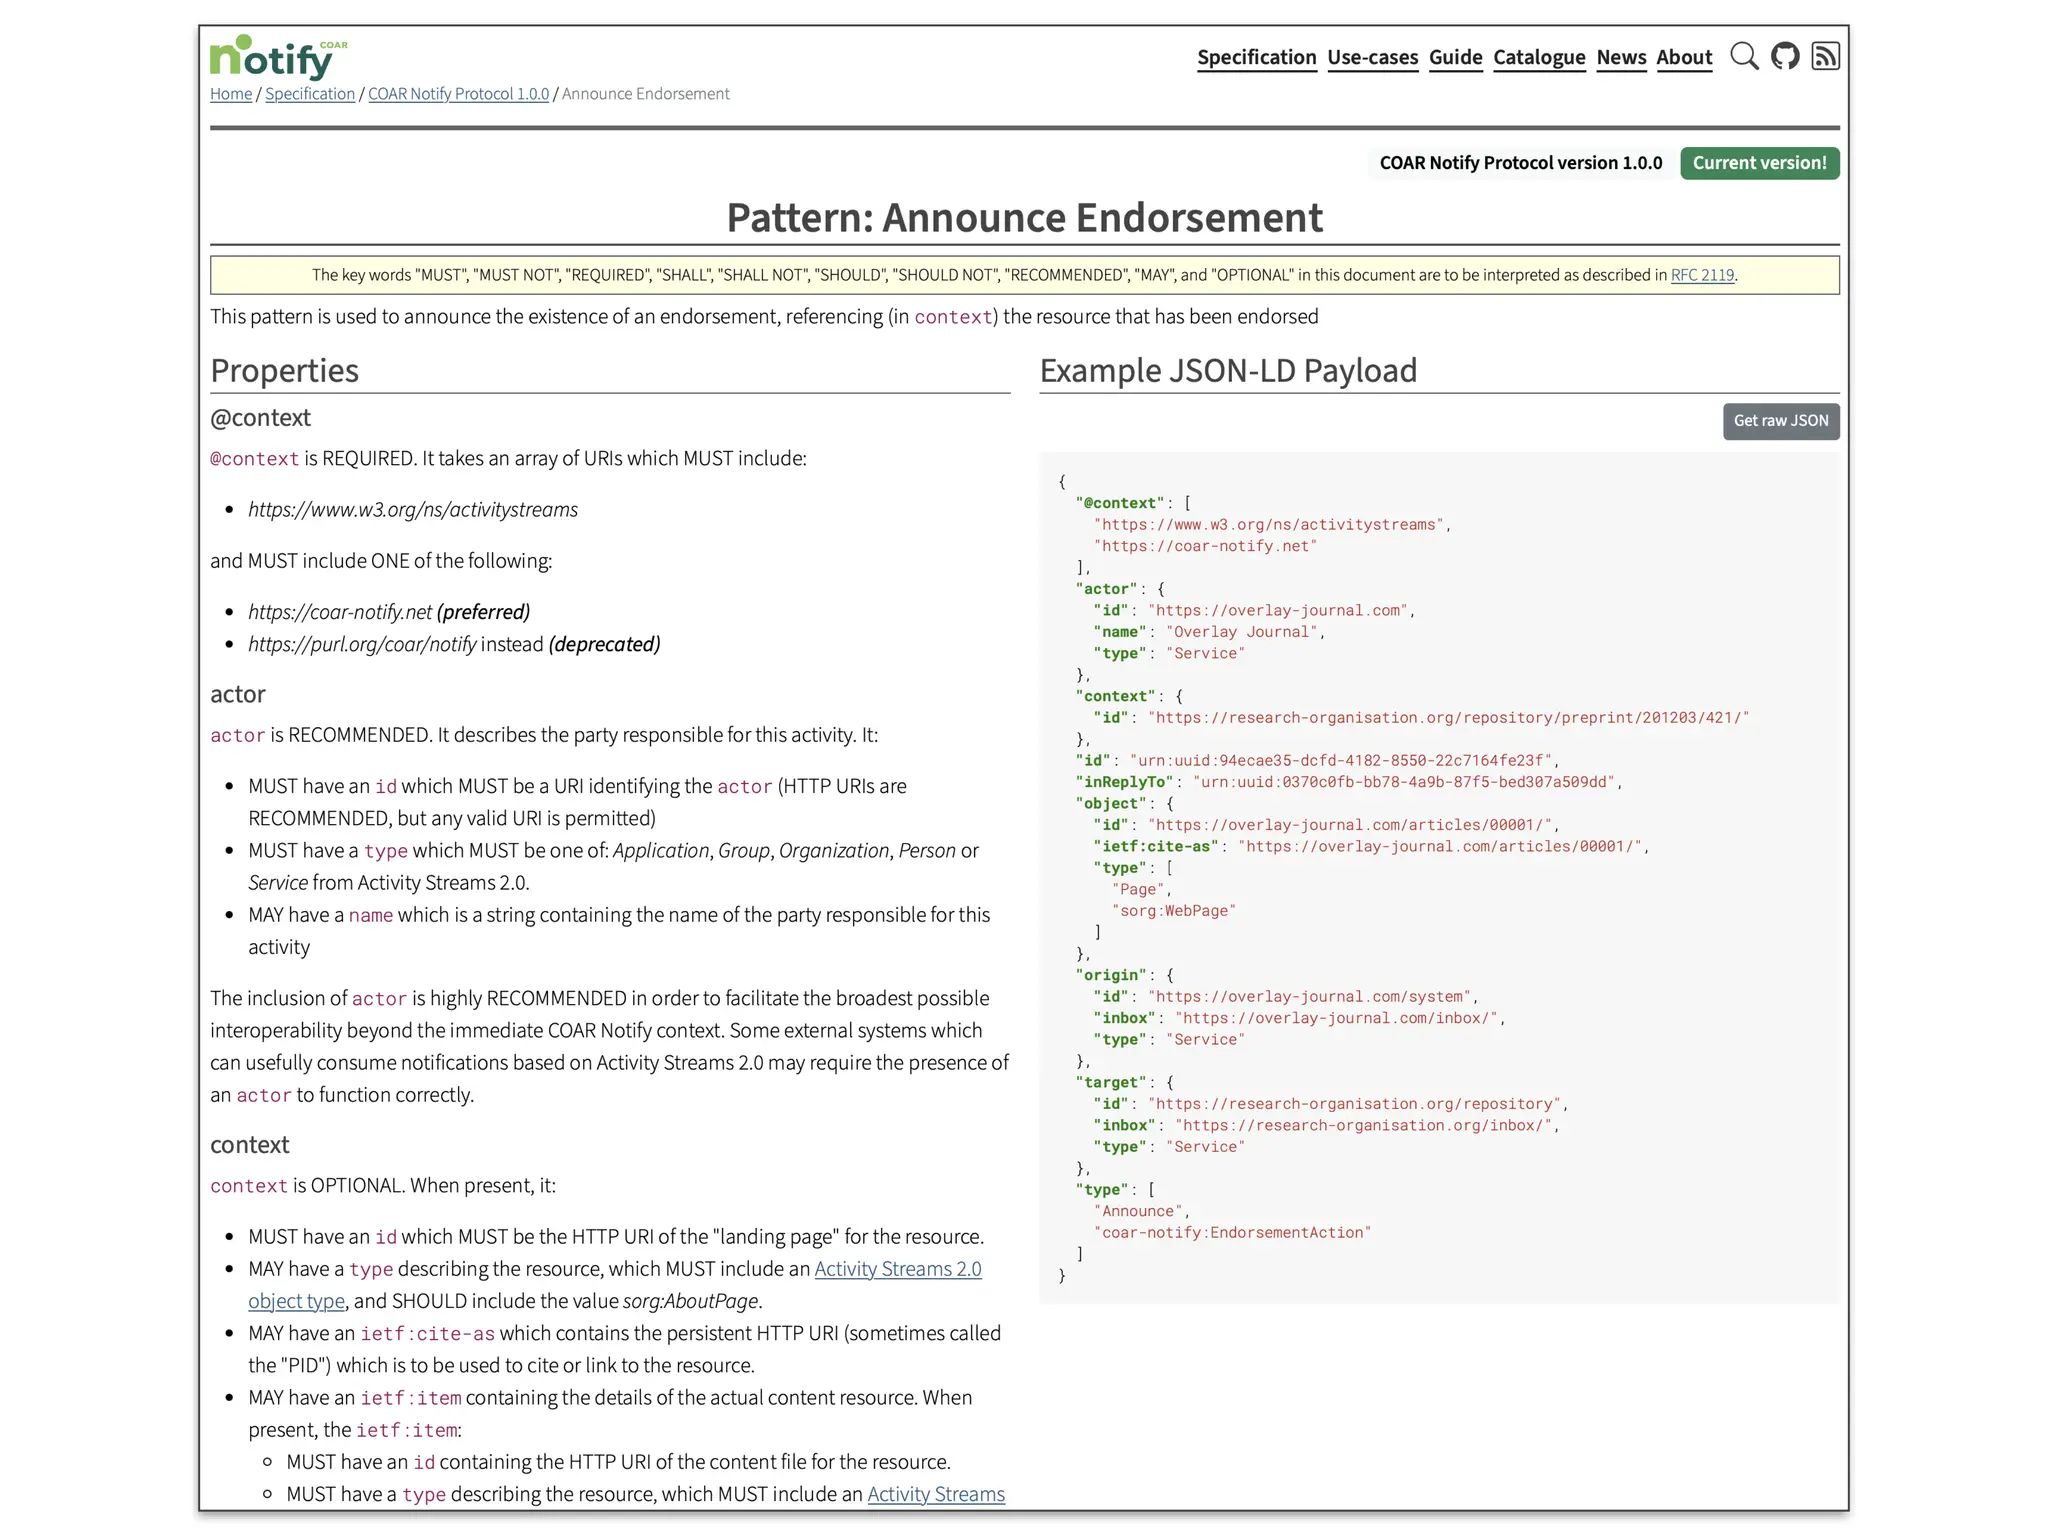Click the Activity Streams link under ietf:item

tap(935, 1494)
